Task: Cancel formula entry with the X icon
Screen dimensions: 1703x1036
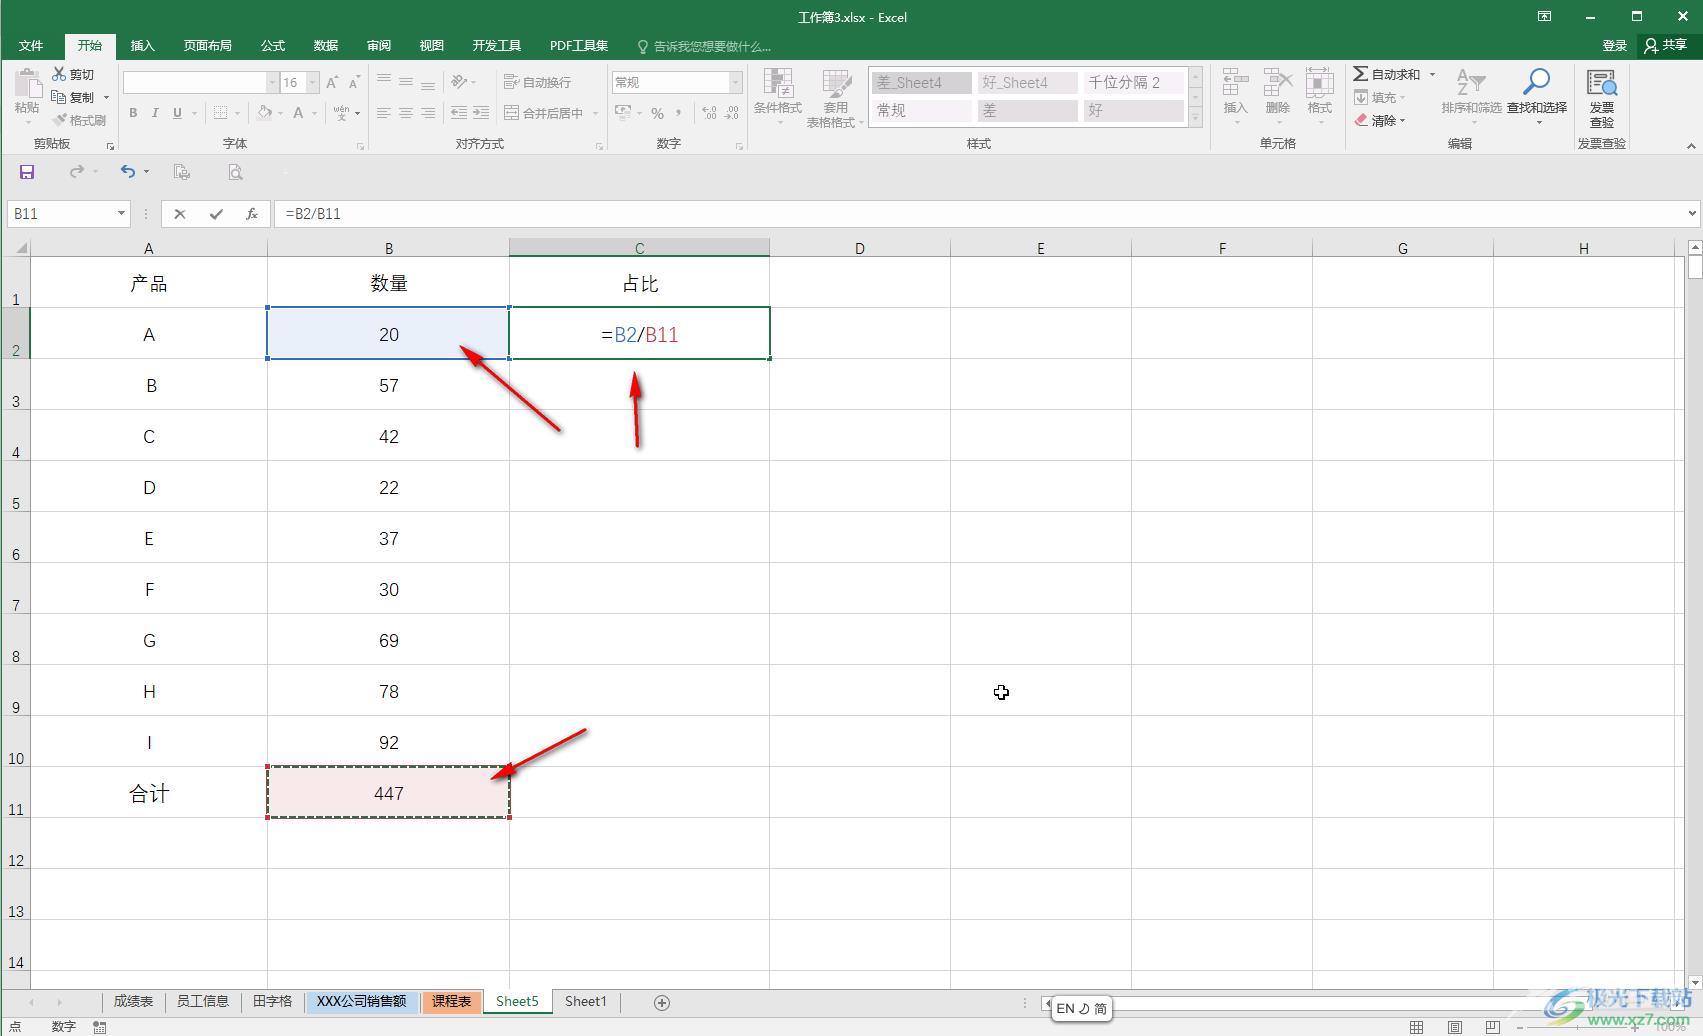Action: pyautogui.click(x=179, y=213)
